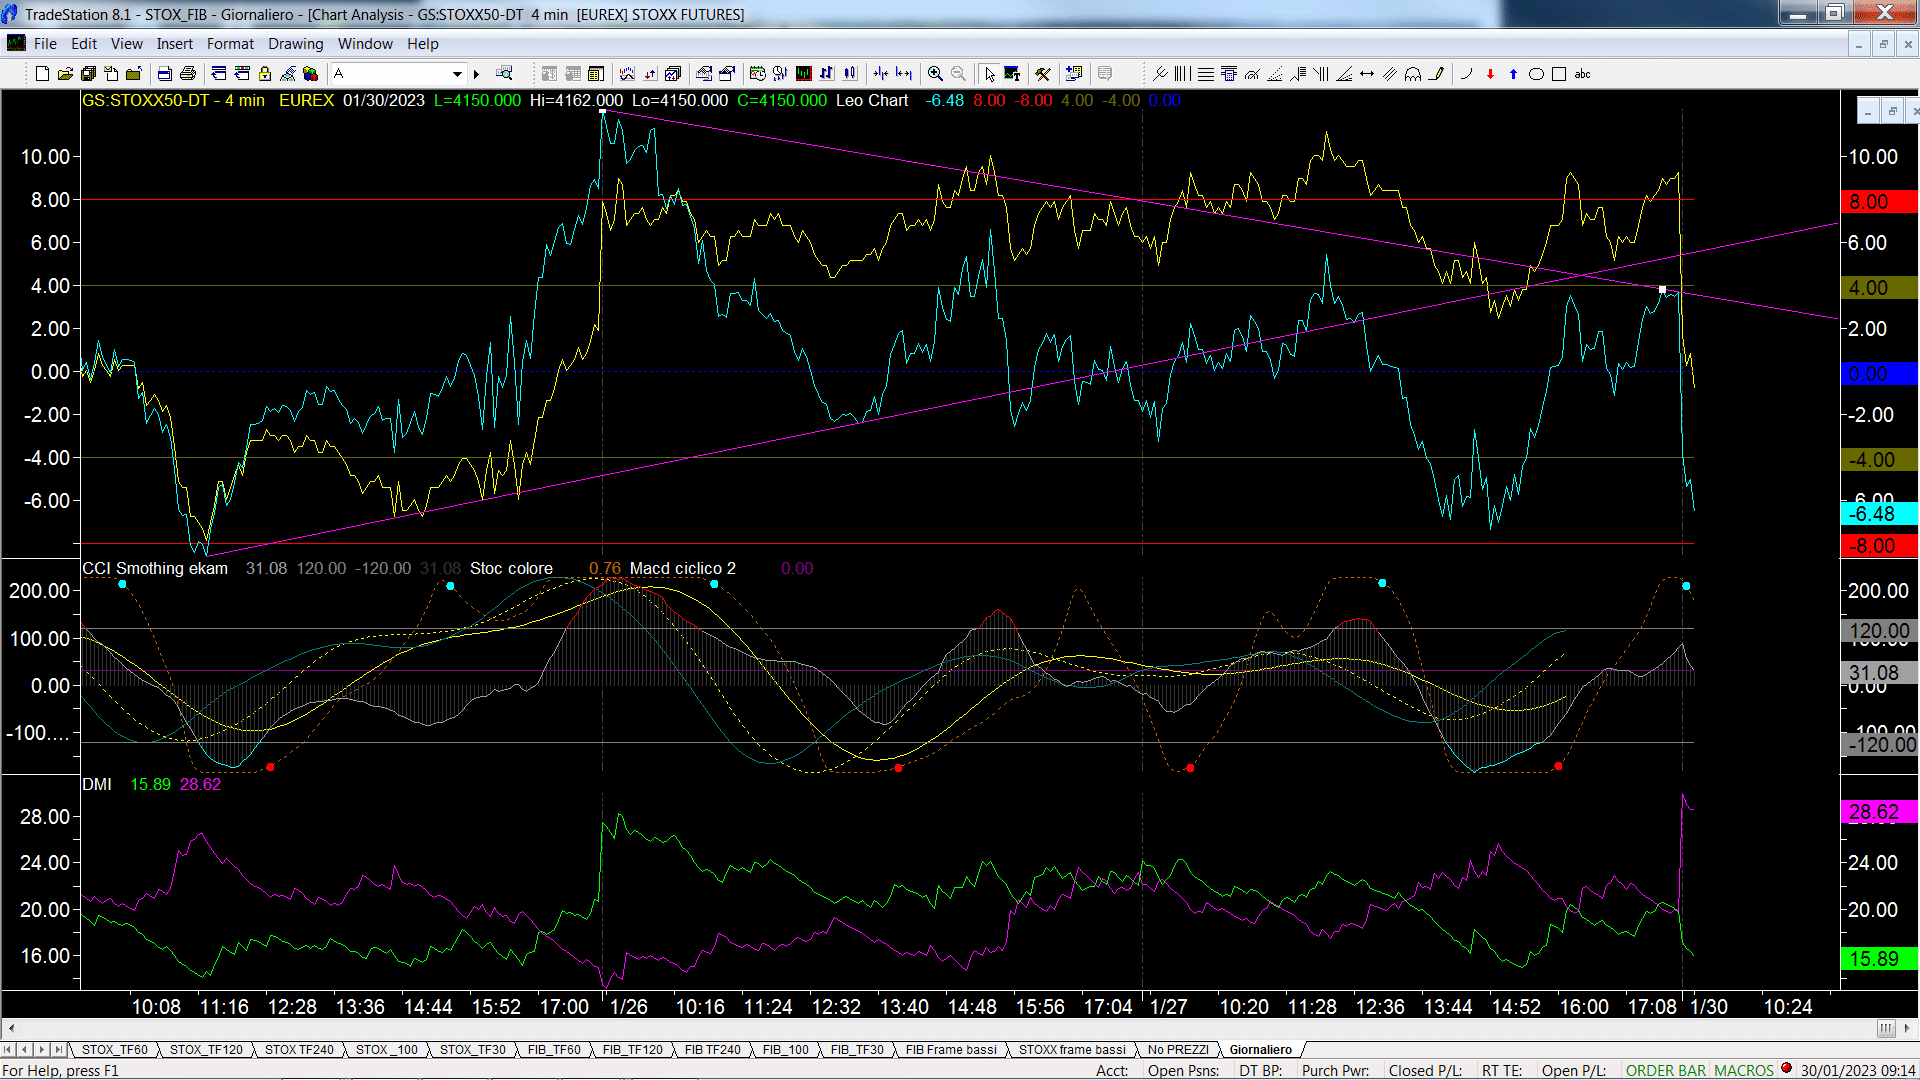The width and height of the screenshot is (1920, 1080).
Task: Switch to the STOX _100 tab
Action: pyautogui.click(x=387, y=1050)
